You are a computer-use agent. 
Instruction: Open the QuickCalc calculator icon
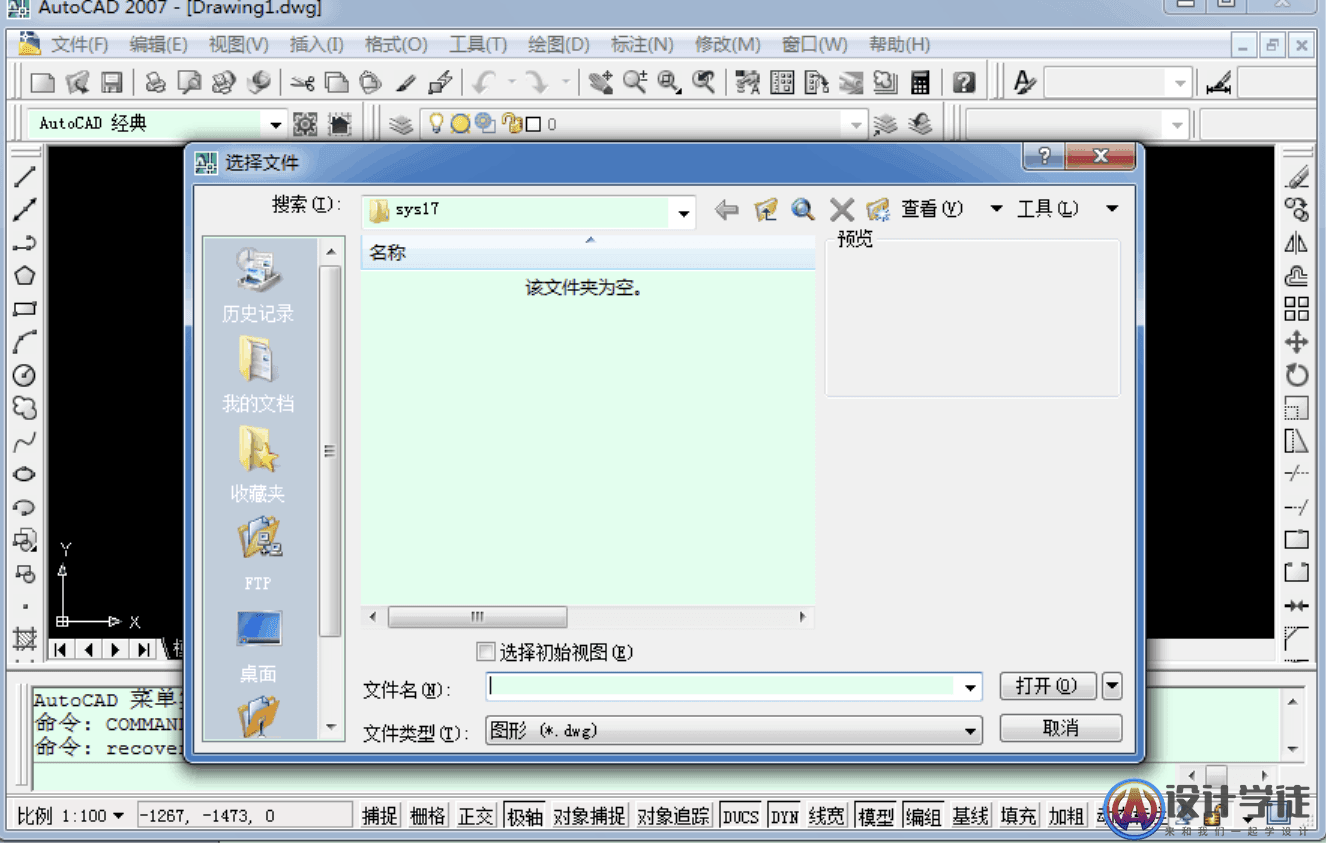[921, 82]
